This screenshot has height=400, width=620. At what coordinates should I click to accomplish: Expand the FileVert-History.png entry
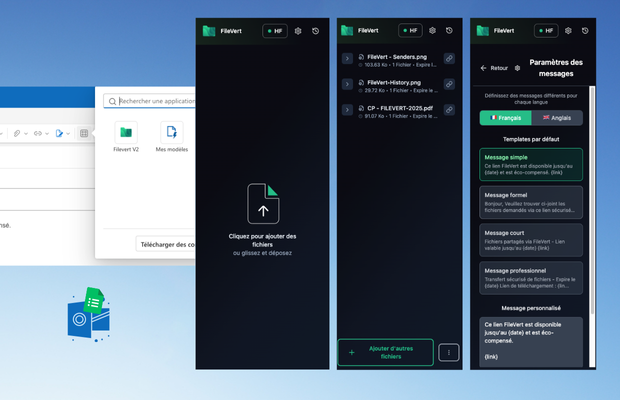[347, 85]
